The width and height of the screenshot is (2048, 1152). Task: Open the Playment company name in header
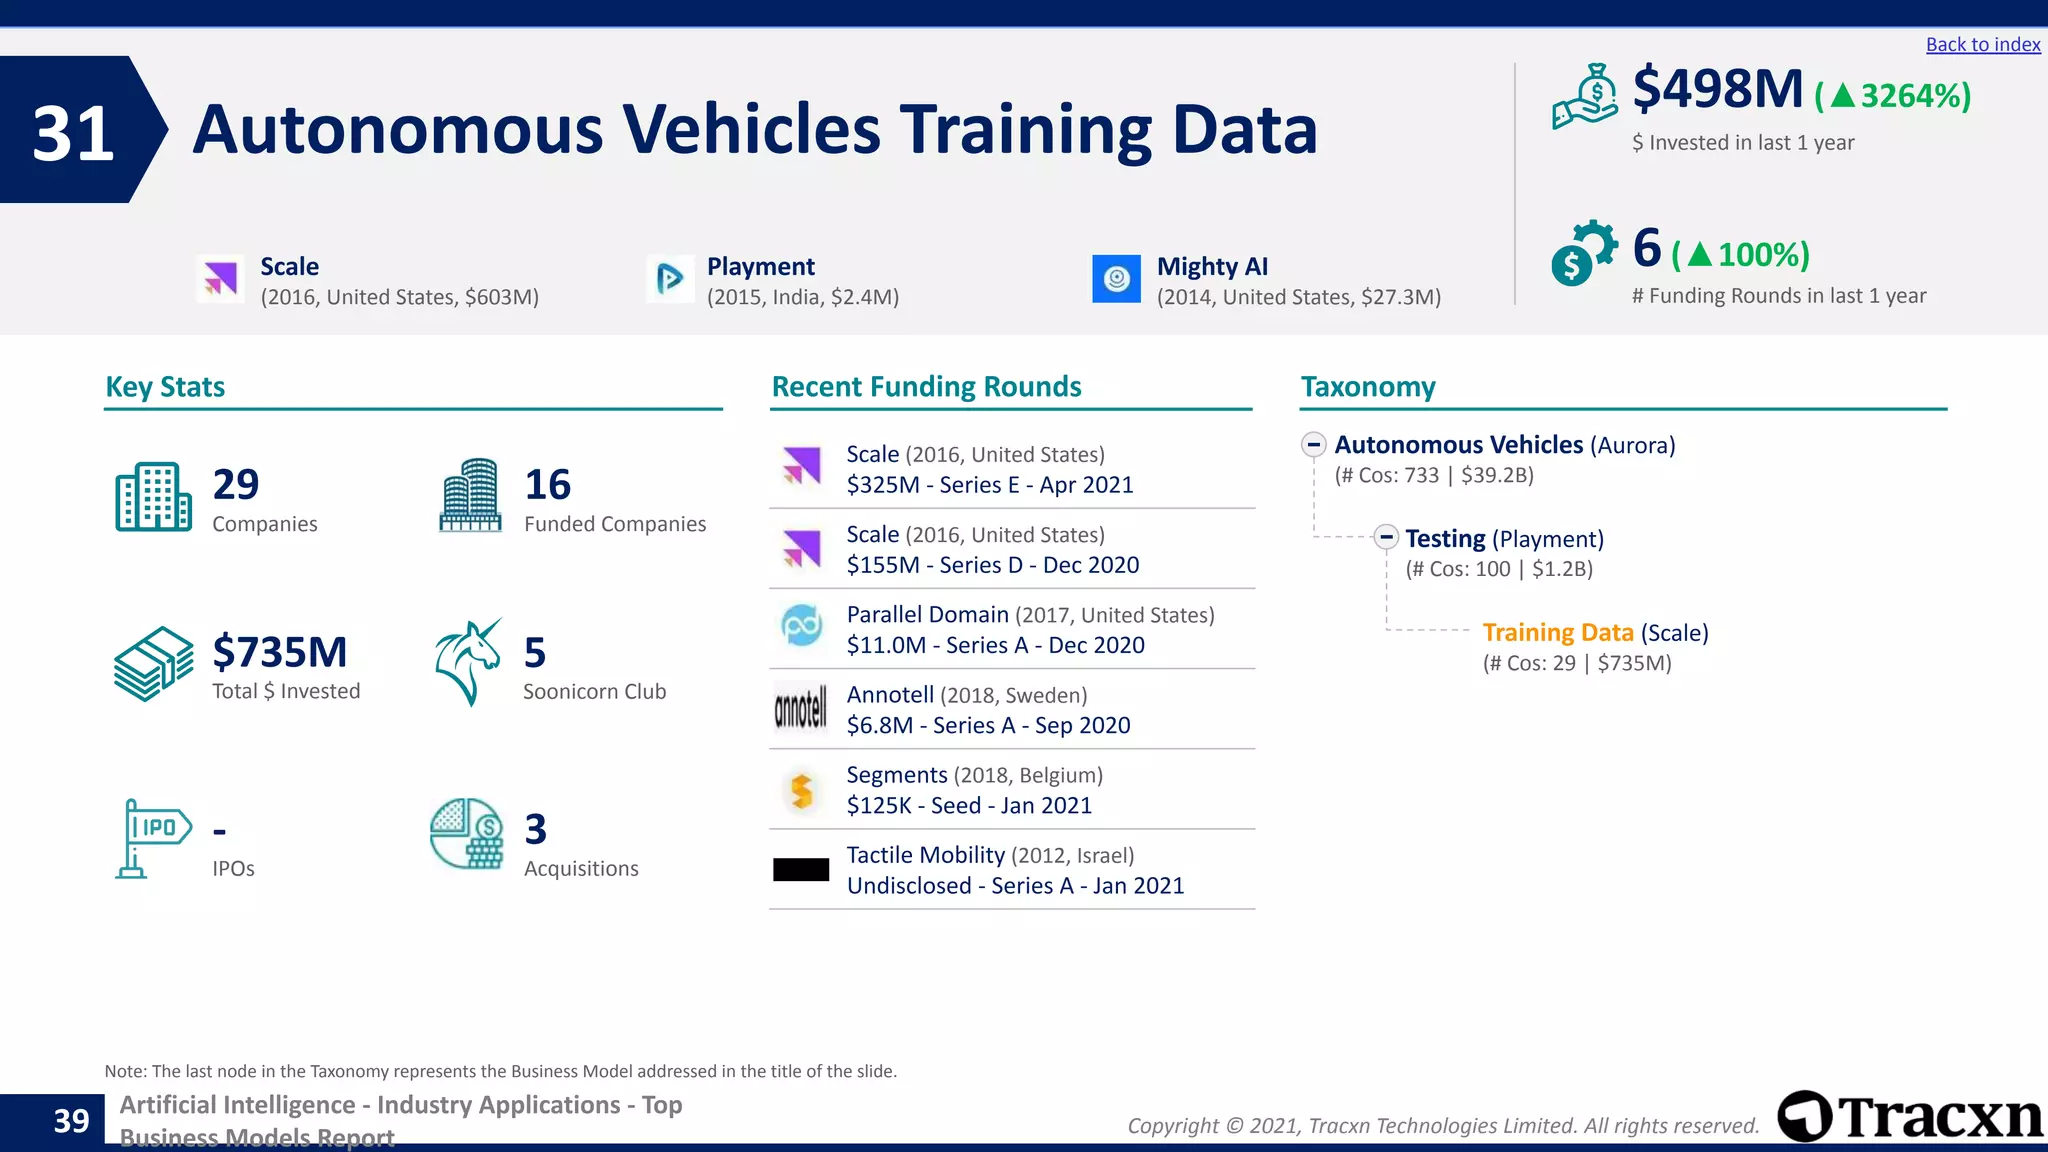coord(761,267)
